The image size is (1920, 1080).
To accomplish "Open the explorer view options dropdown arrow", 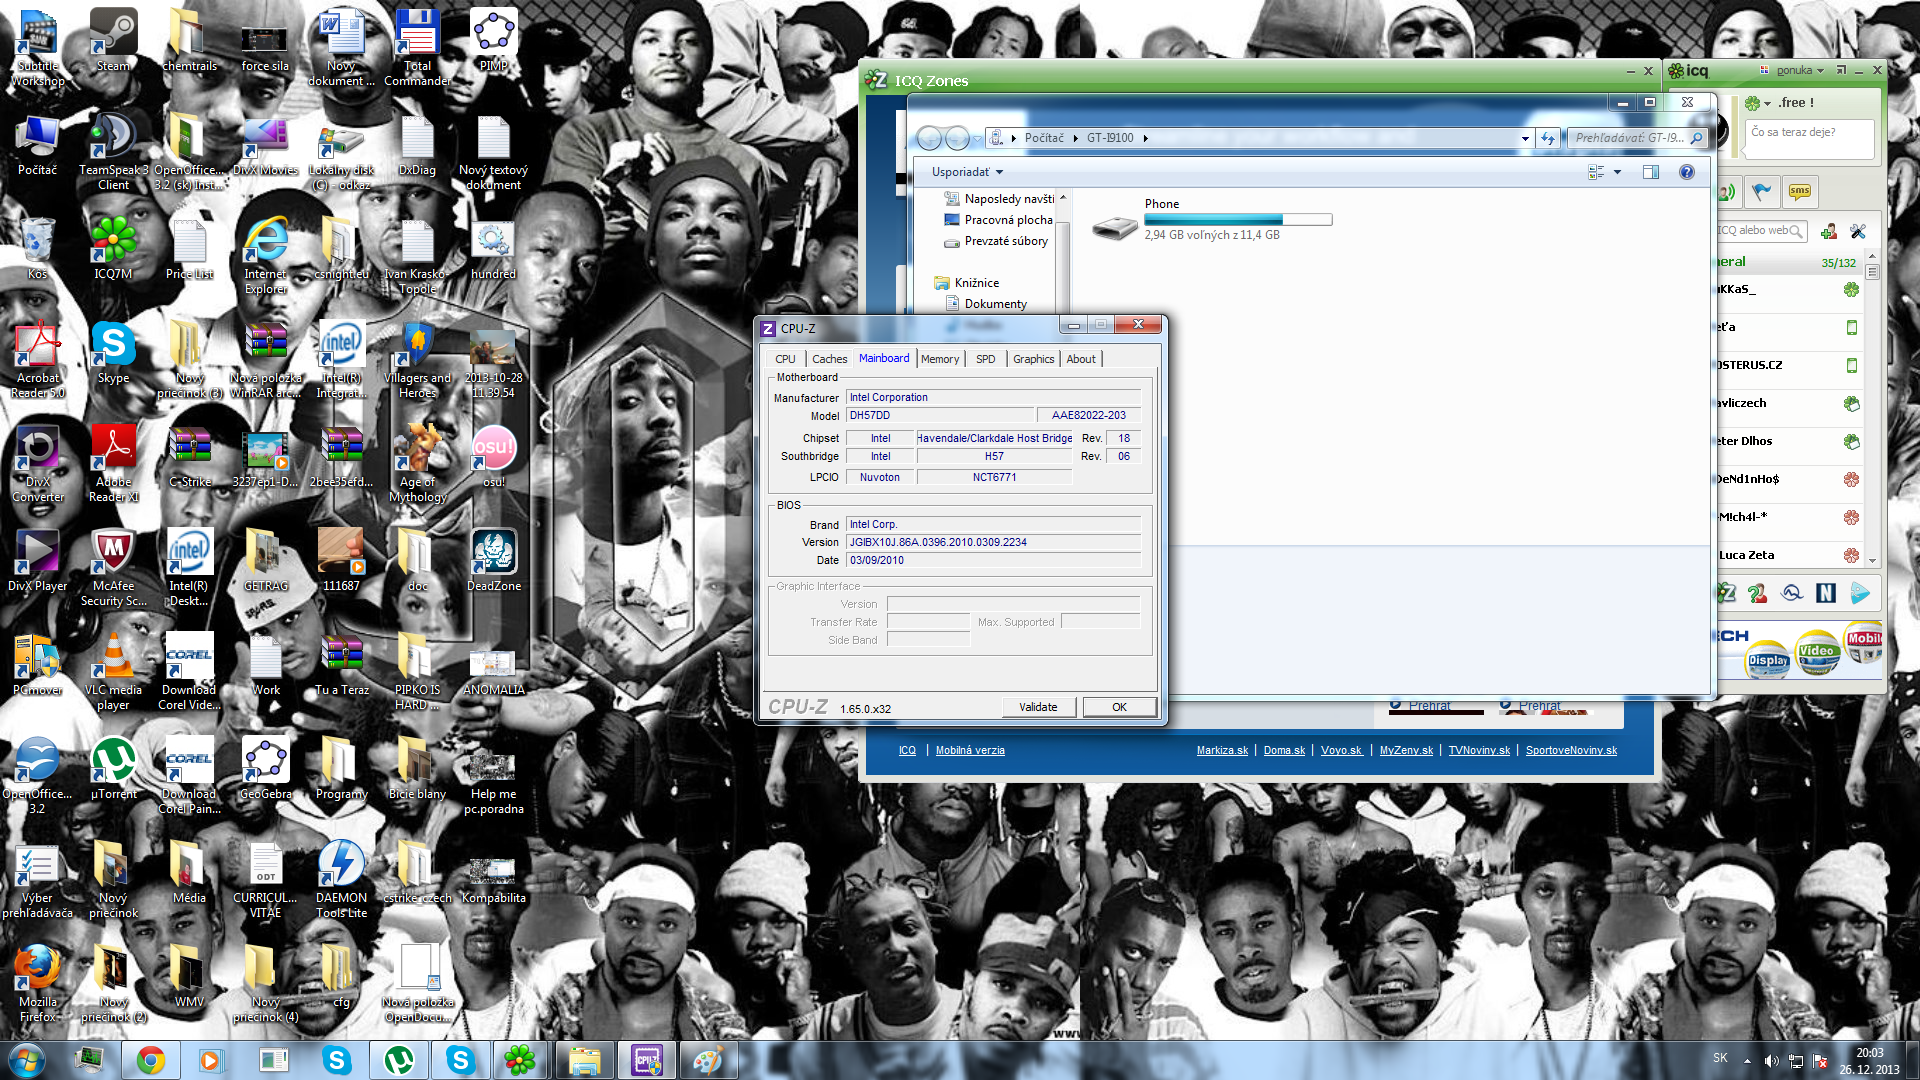I will click(x=1617, y=172).
